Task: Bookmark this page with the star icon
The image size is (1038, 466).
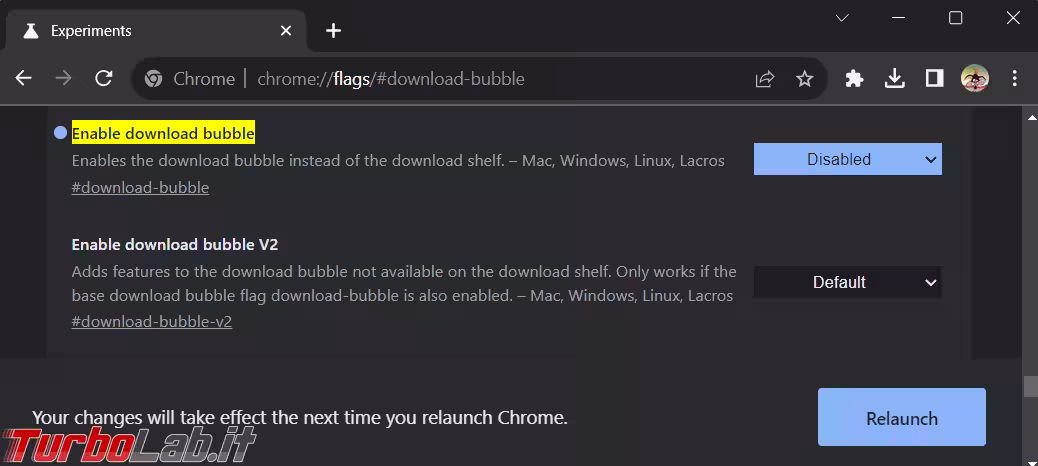Action: click(804, 79)
